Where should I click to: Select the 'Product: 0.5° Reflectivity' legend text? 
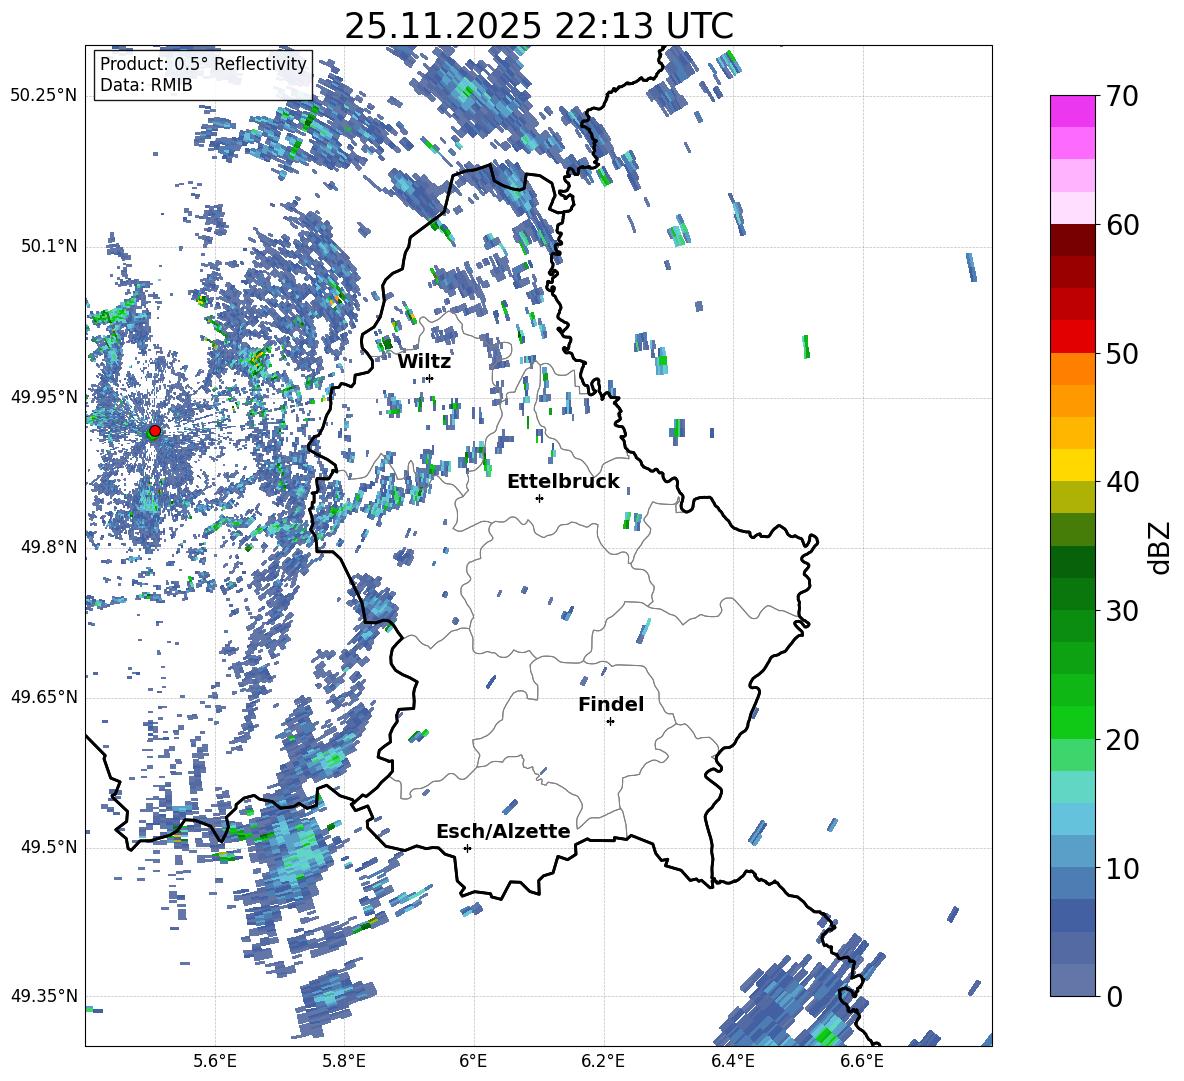pyautogui.click(x=203, y=64)
